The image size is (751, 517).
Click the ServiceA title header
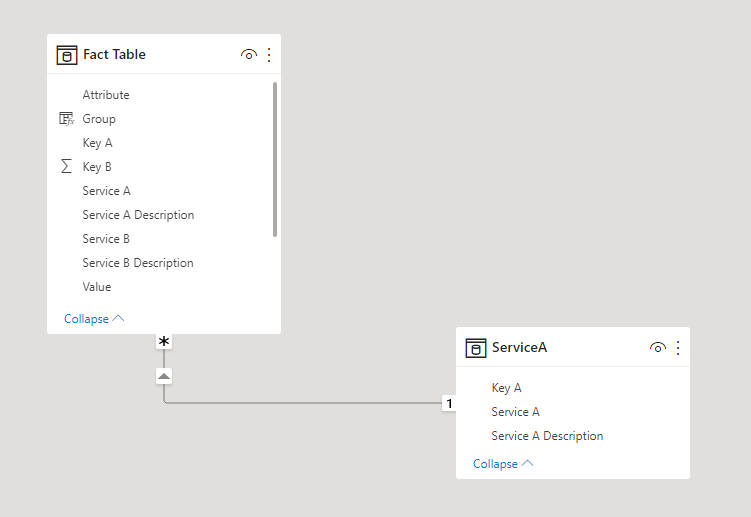519,347
